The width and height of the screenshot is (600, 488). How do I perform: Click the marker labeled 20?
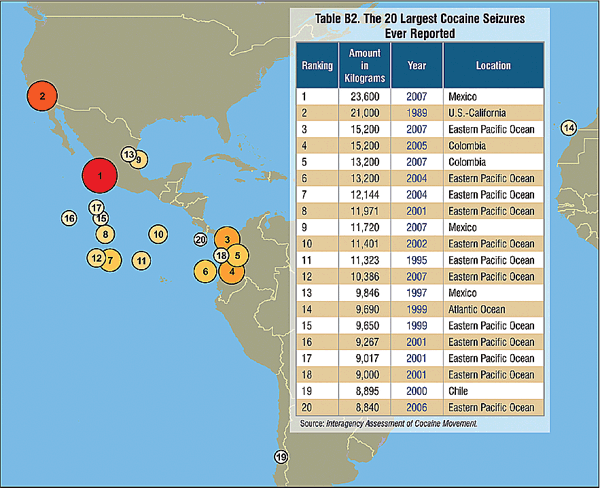(201, 240)
